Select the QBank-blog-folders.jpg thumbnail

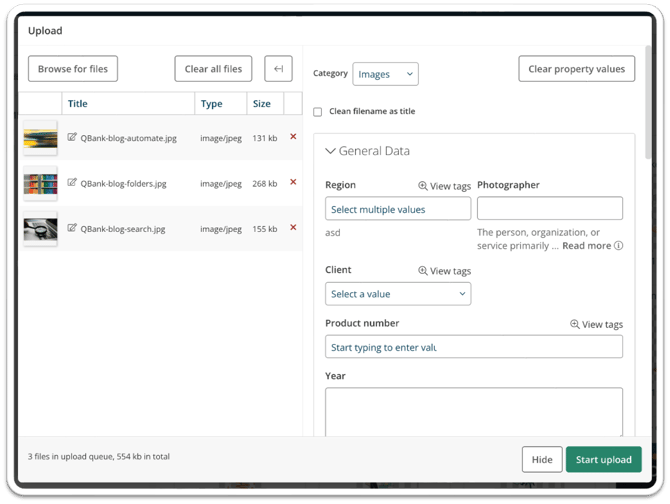click(x=41, y=184)
